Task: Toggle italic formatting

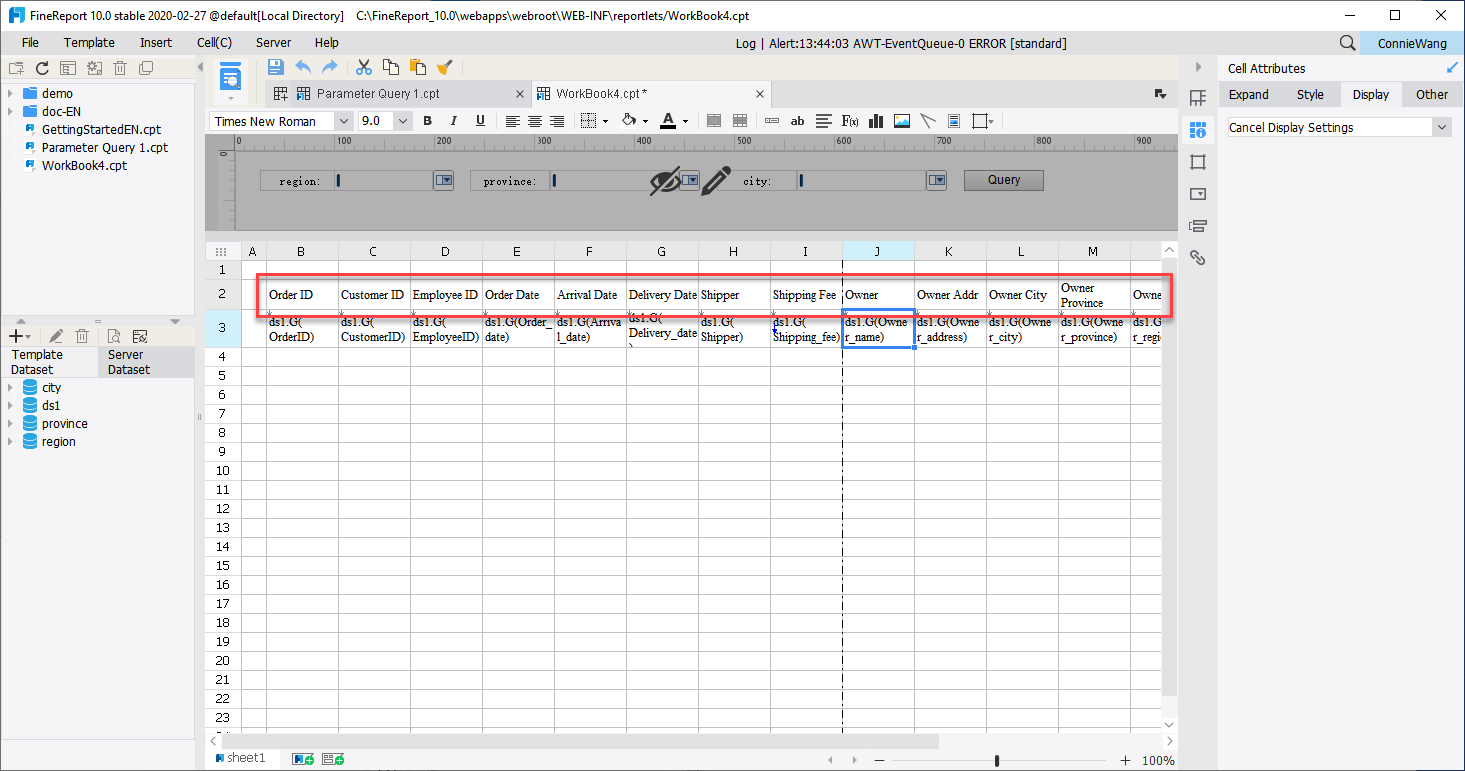Action: click(x=454, y=121)
